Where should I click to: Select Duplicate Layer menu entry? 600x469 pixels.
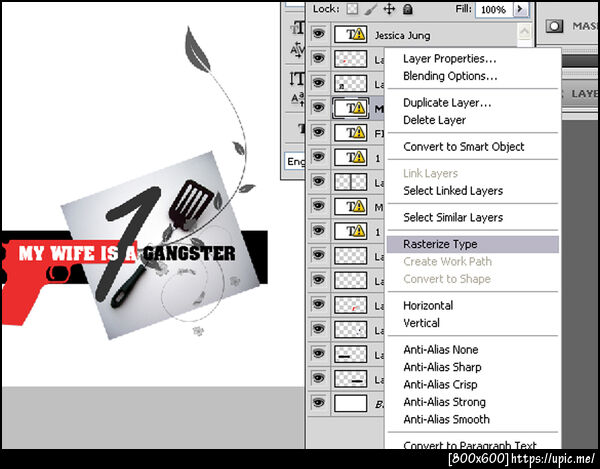click(447, 103)
